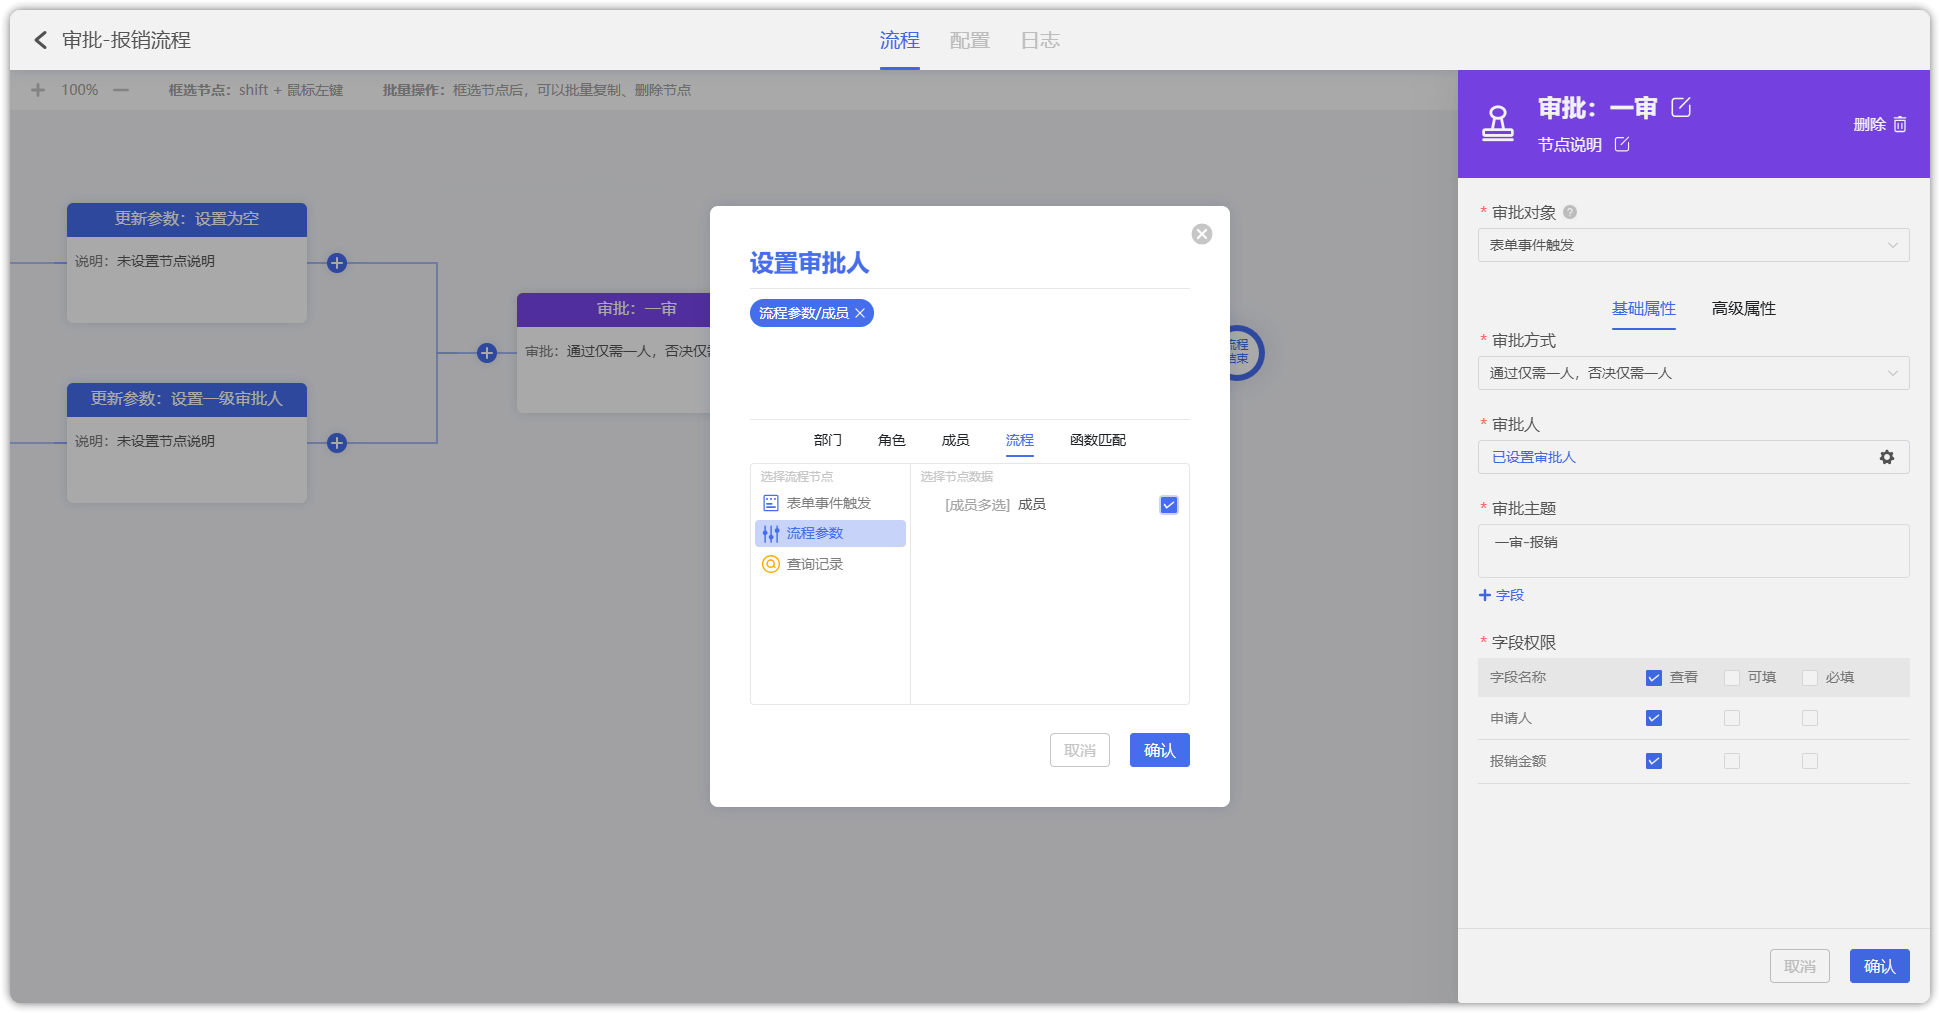Click the edit icon next to 节点说明
Screen dimensions: 1940x1013
[1622, 144]
